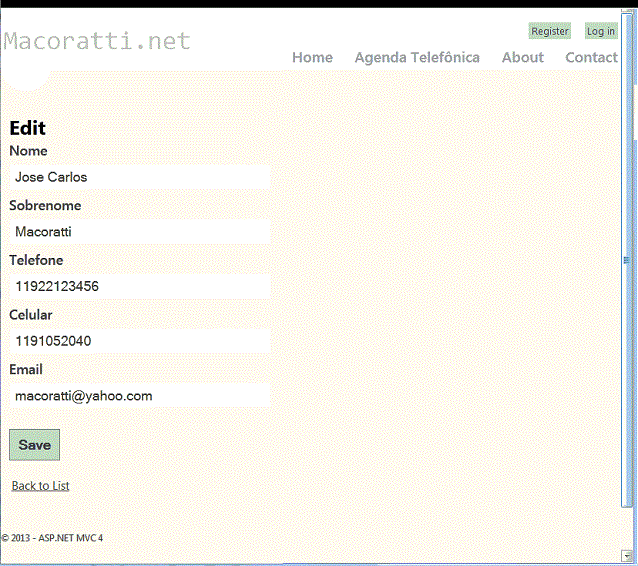This screenshot has width=638, height=566.
Task: Click the Macoratti.net site title
Action: coord(97,41)
